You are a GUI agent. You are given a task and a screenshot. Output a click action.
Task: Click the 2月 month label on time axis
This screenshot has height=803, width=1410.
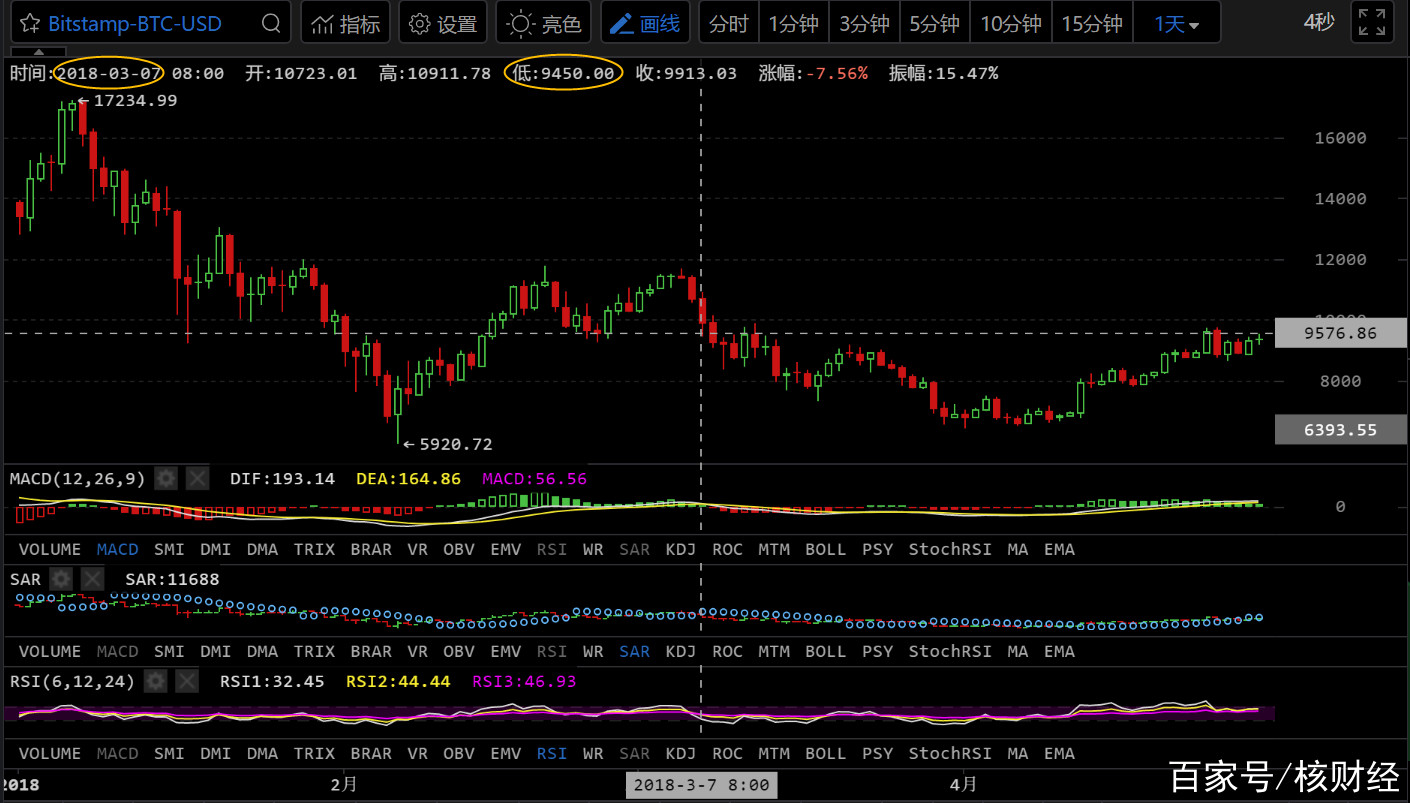coord(343,785)
